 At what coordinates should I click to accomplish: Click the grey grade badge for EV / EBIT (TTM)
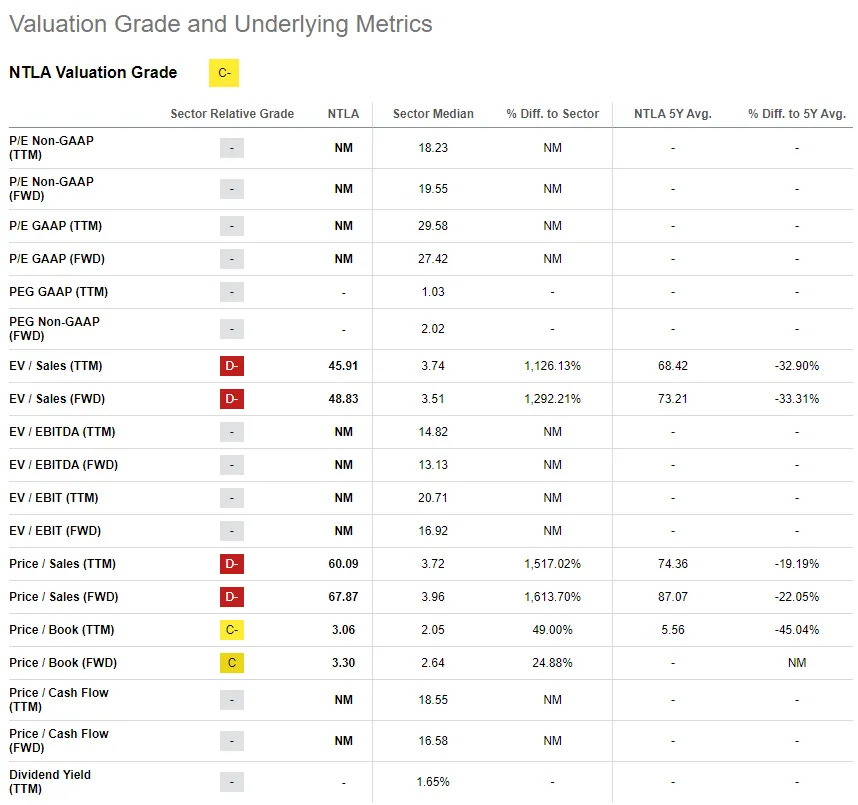(232, 498)
